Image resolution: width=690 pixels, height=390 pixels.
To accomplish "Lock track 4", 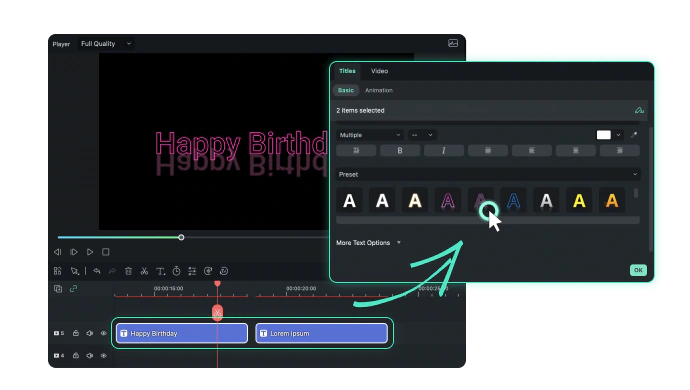I will click(x=76, y=355).
